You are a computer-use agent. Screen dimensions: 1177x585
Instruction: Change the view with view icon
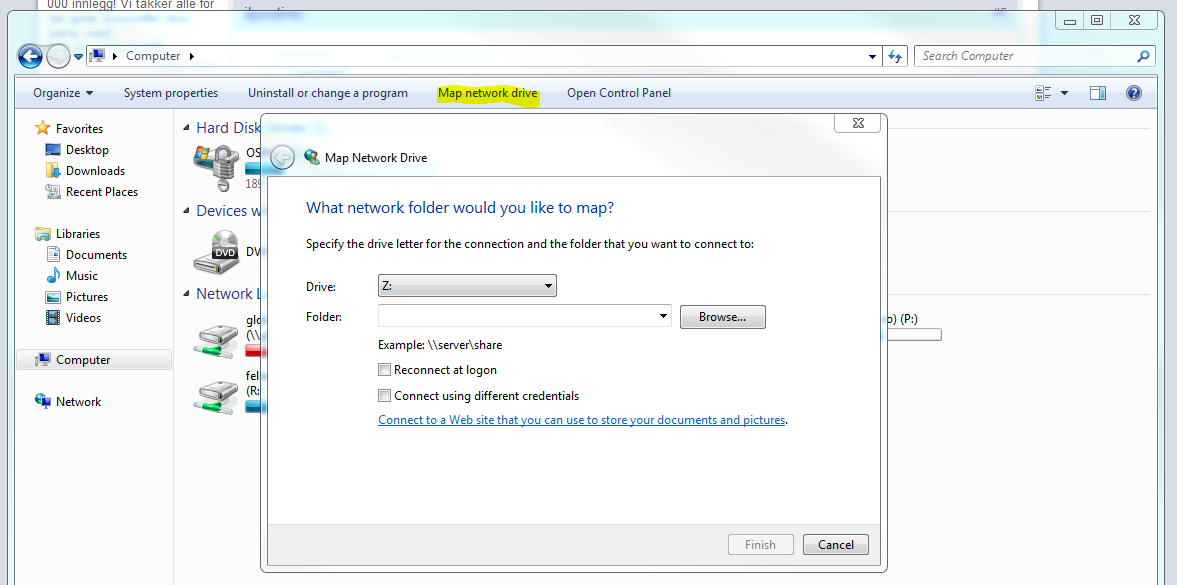[1043, 93]
